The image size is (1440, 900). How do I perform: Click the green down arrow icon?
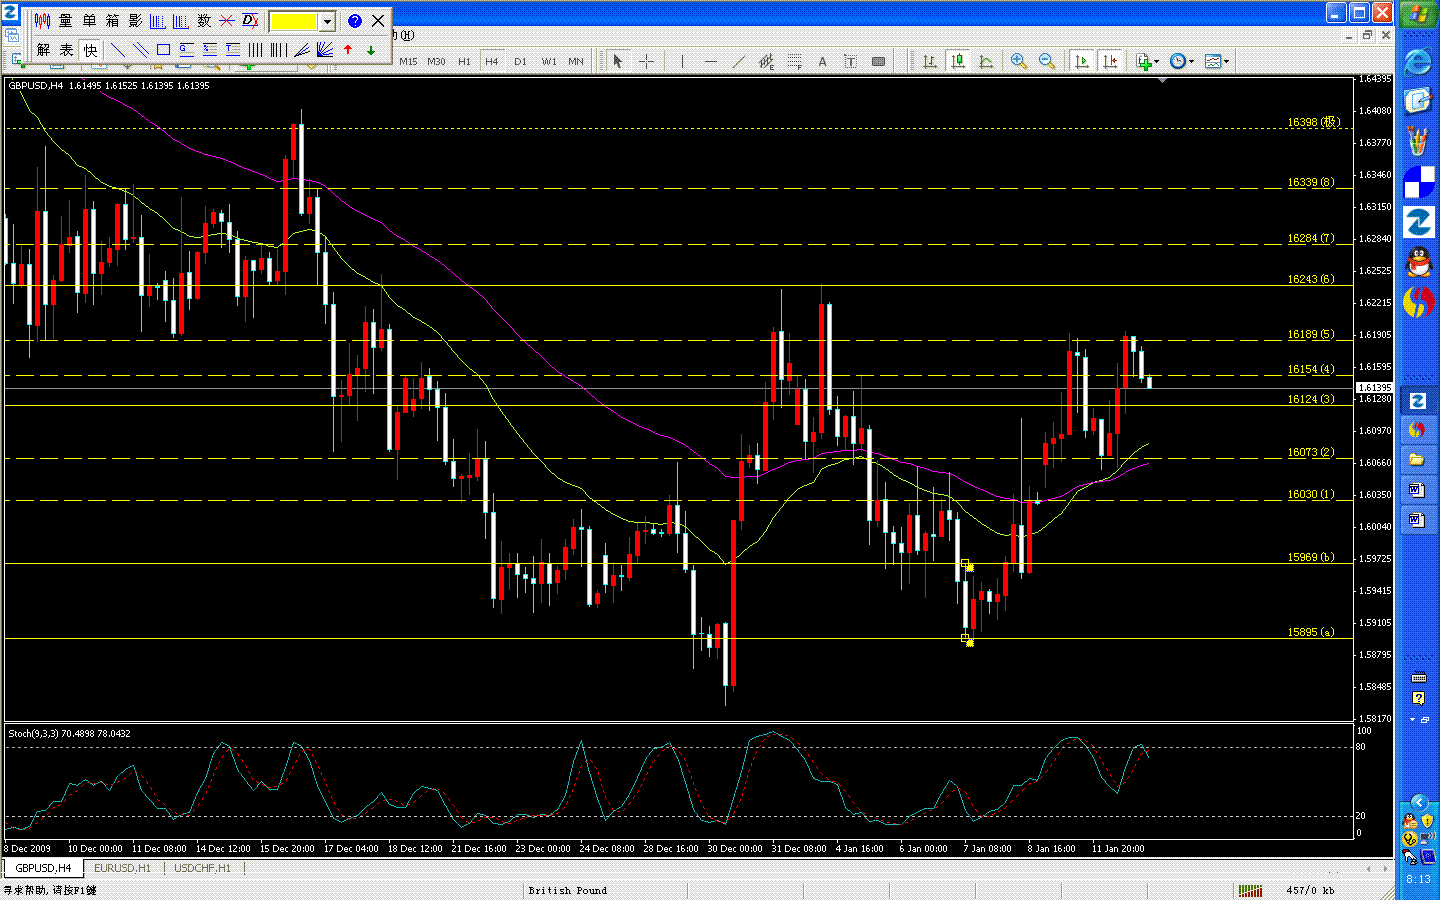(x=371, y=50)
